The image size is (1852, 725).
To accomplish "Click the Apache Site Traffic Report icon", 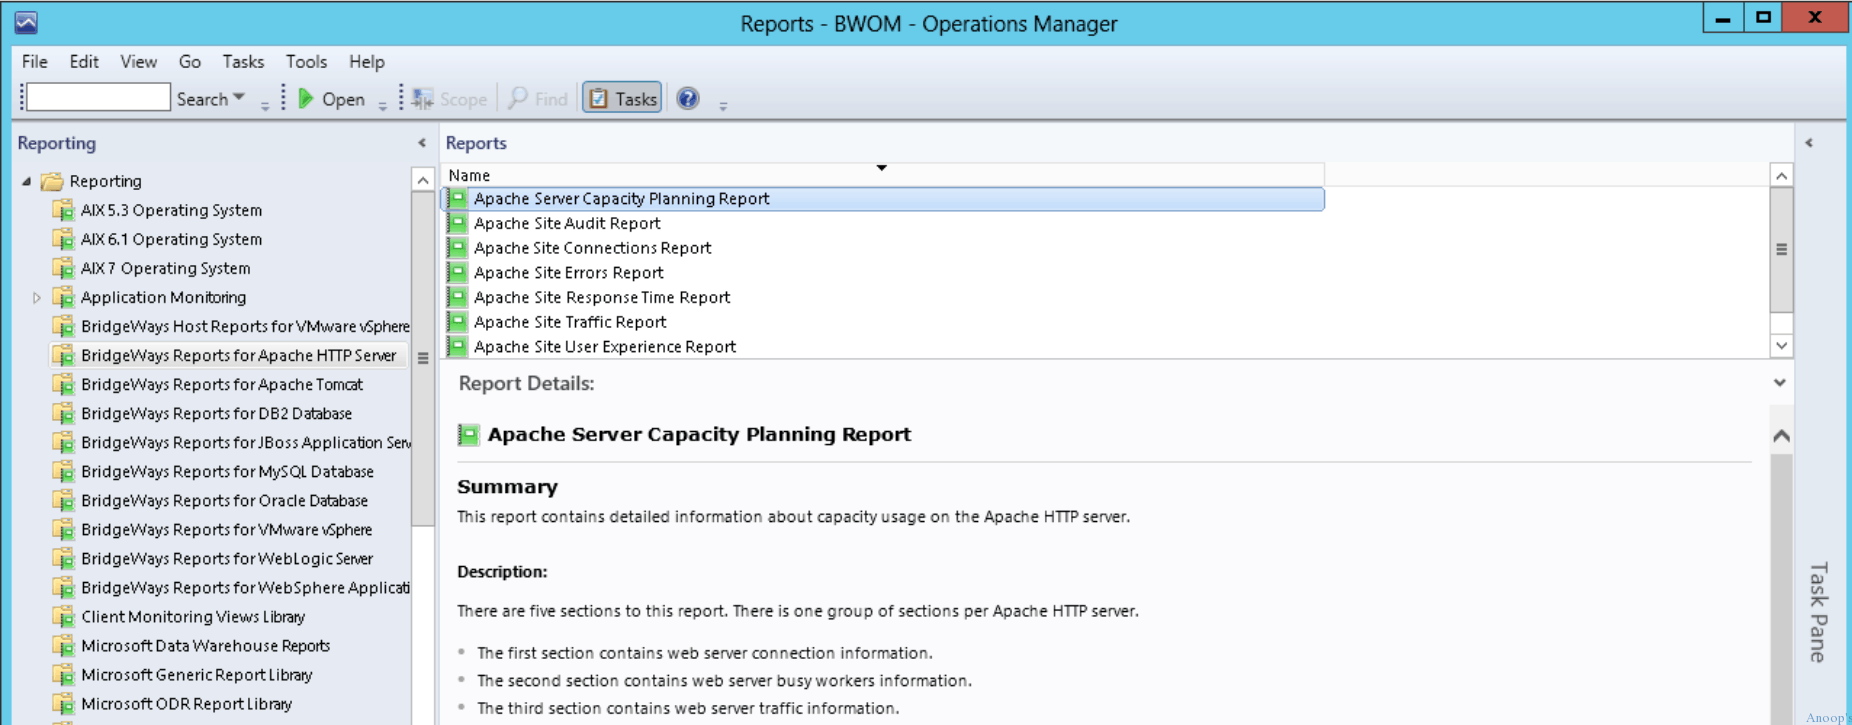I will 457,322.
